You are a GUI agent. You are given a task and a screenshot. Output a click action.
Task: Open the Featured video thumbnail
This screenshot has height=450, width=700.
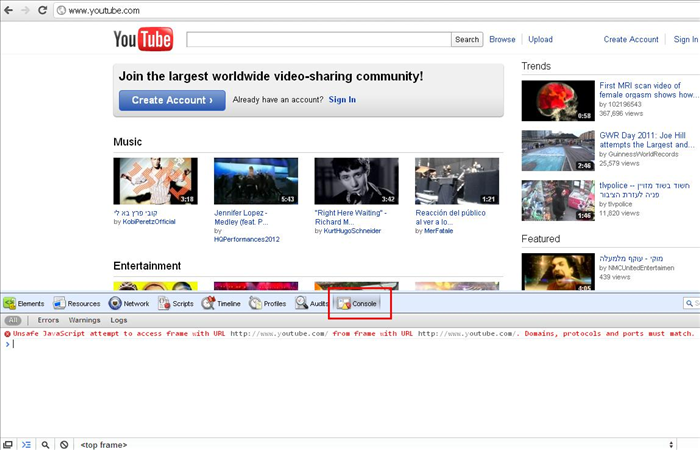pyautogui.click(x=558, y=272)
